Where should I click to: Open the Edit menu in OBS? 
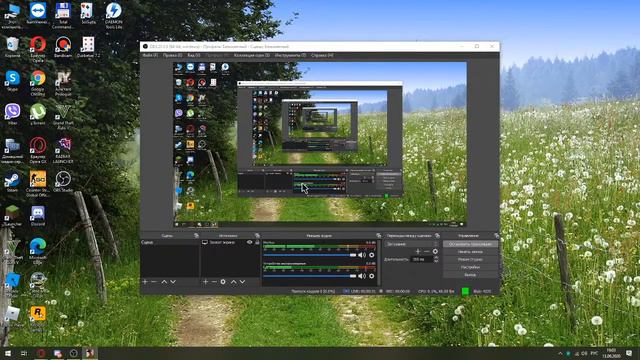pyautogui.click(x=172, y=55)
